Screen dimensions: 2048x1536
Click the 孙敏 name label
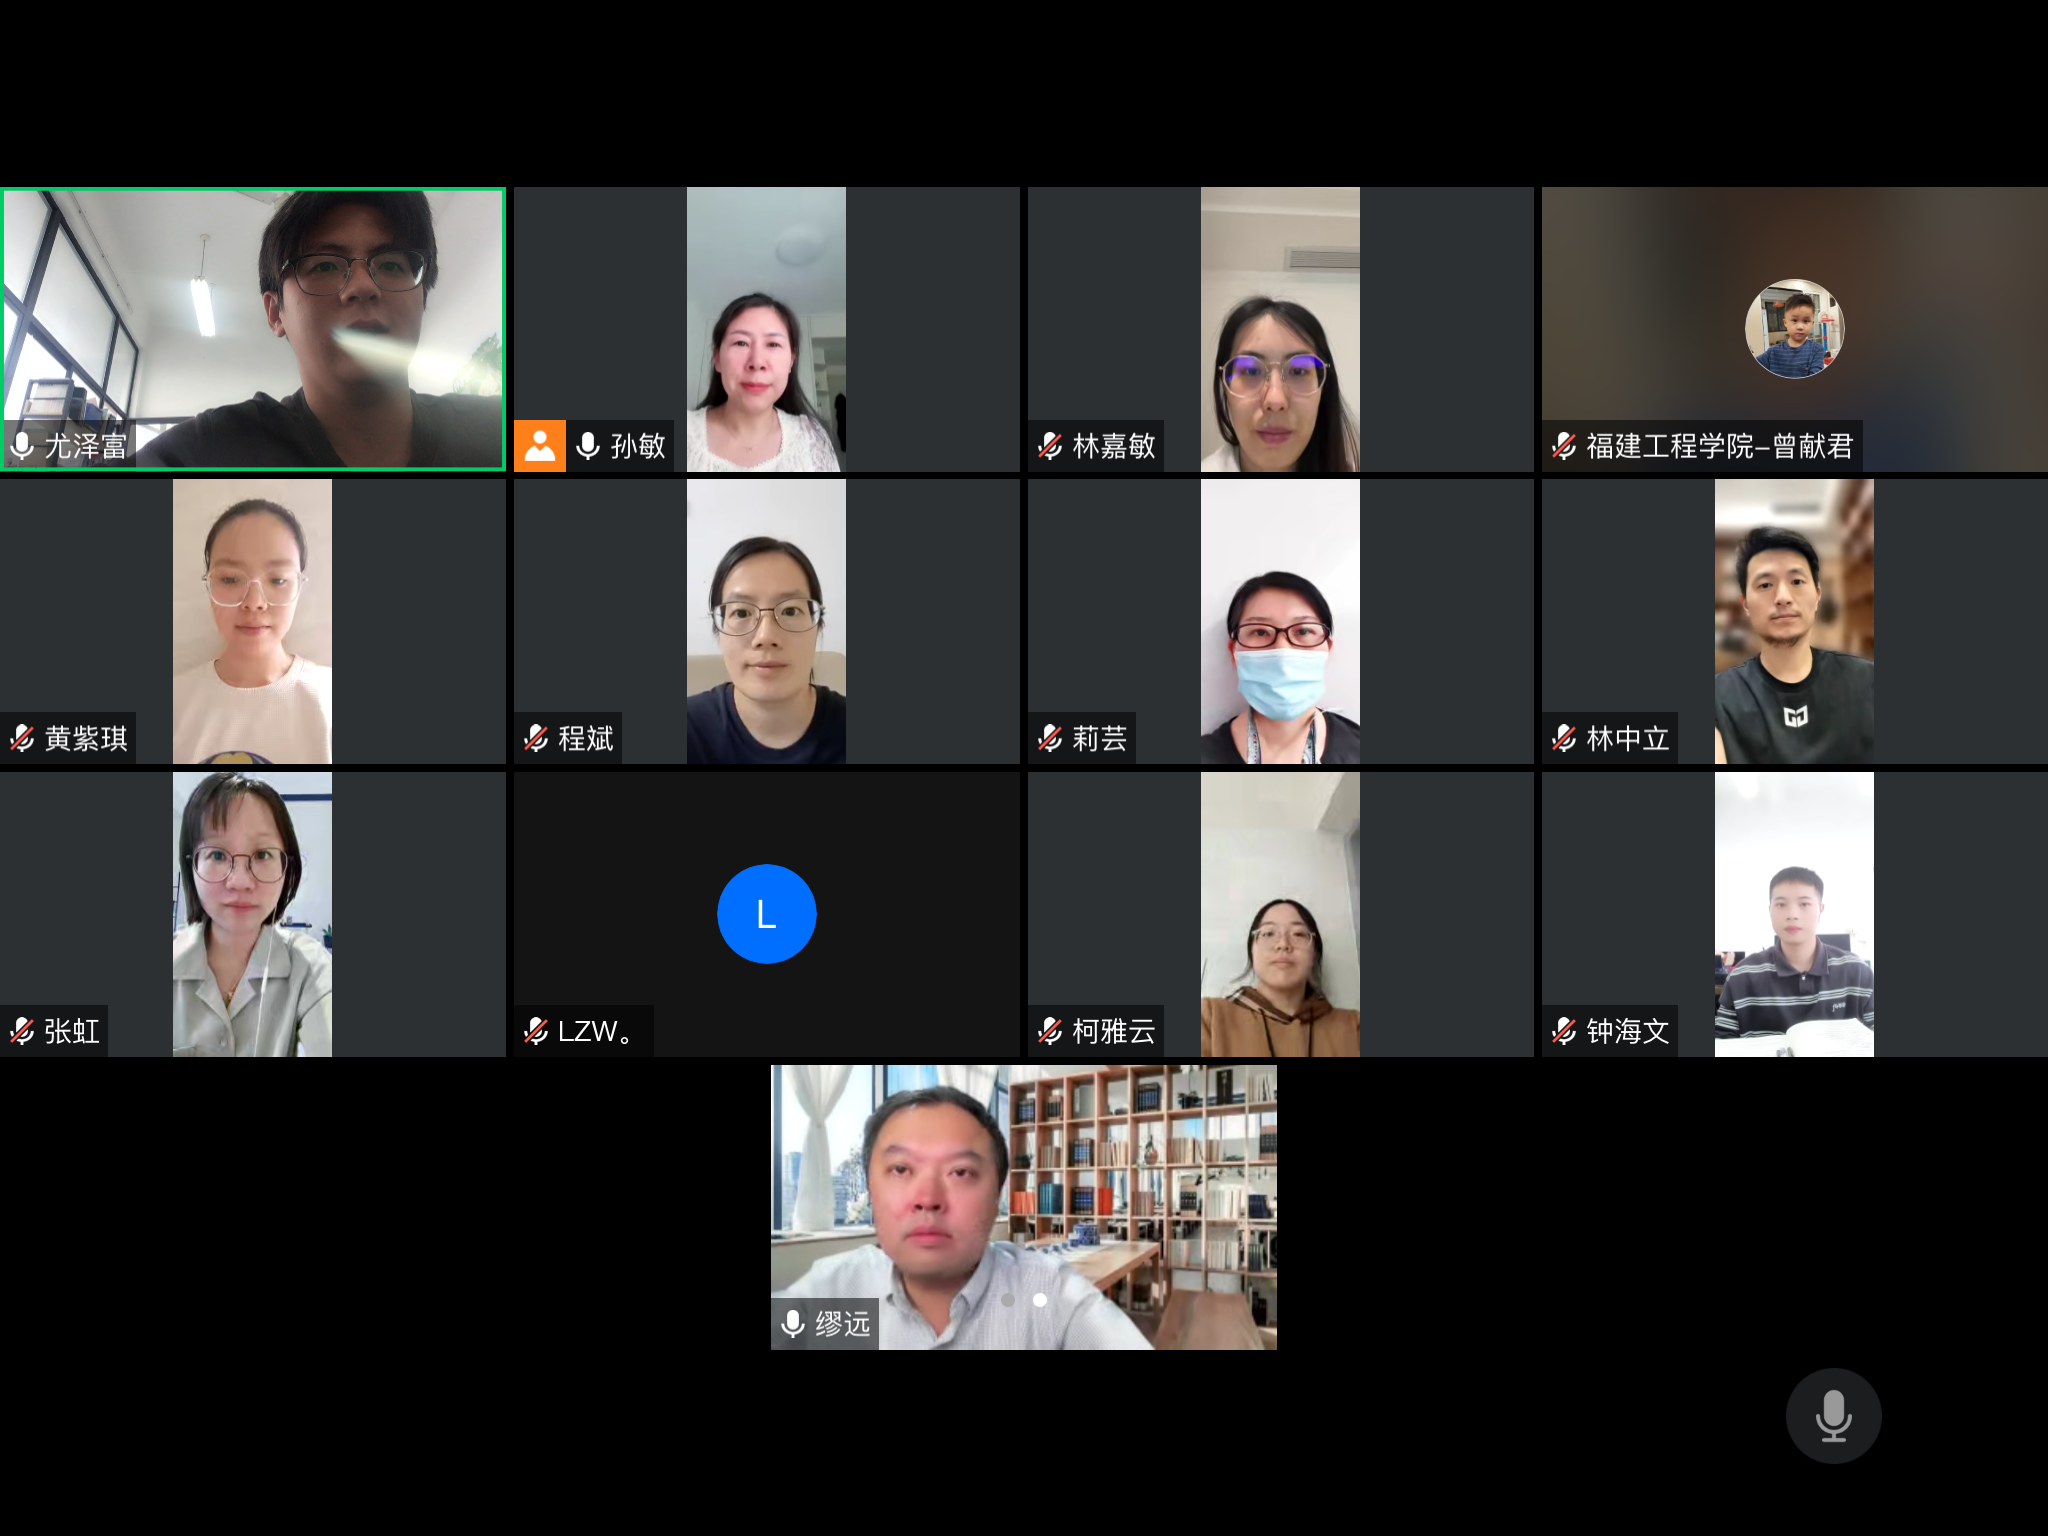(x=638, y=446)
